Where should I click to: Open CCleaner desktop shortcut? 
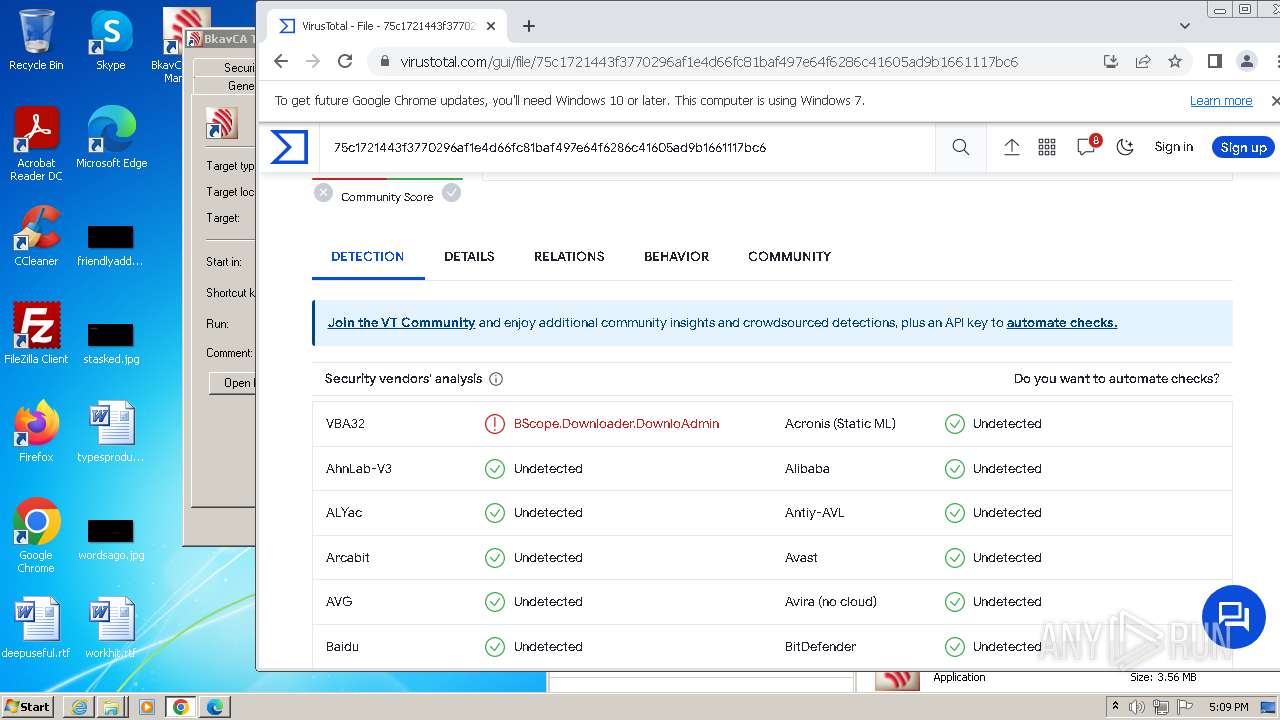[x=36, y=236]
